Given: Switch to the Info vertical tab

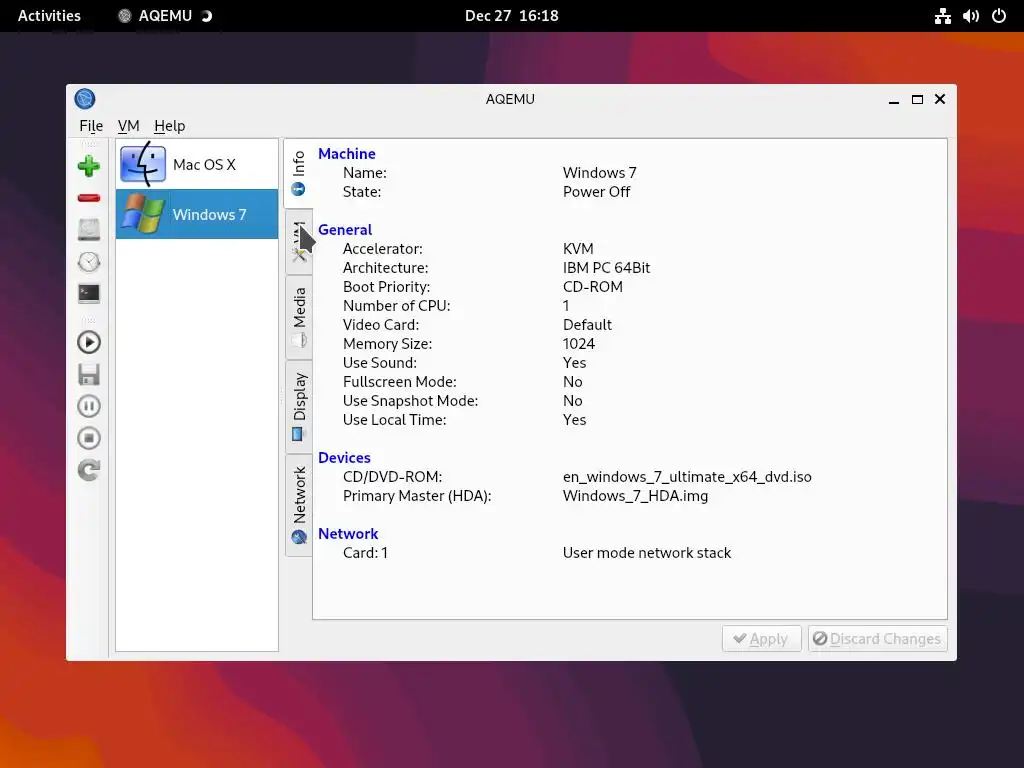Looking at the screenshot, I should (x=298, y=173).
